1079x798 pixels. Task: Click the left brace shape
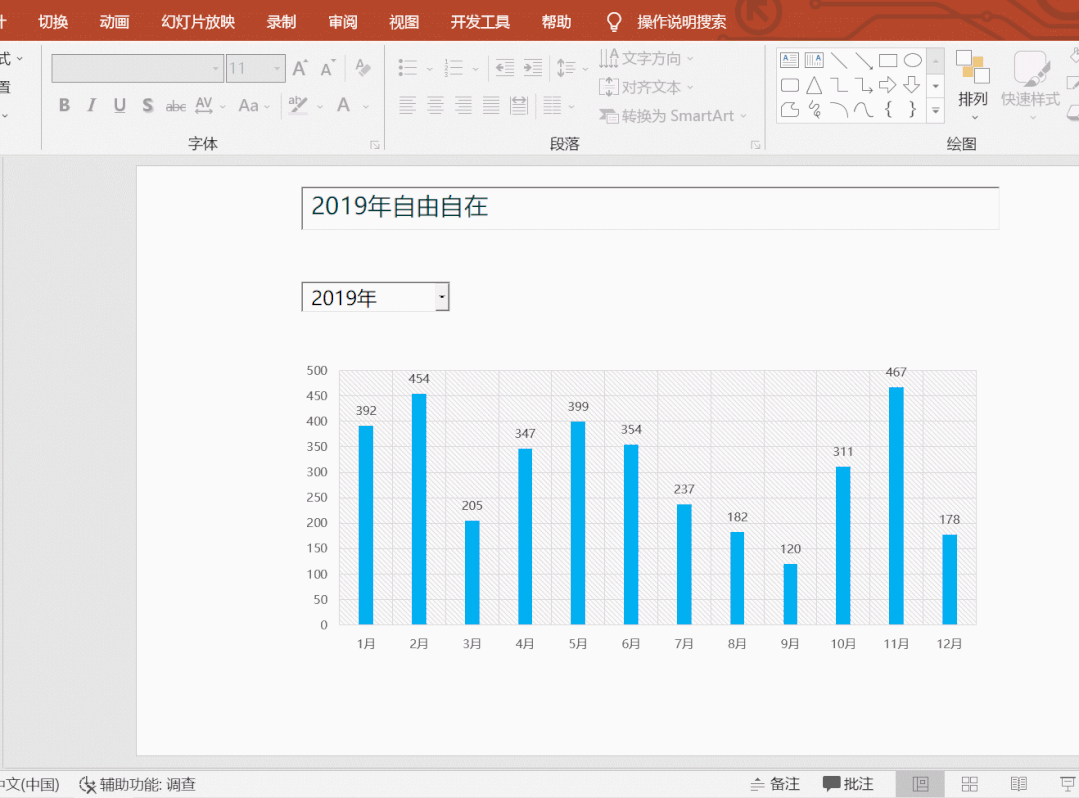pyautogui.click(x=888, y=110)
